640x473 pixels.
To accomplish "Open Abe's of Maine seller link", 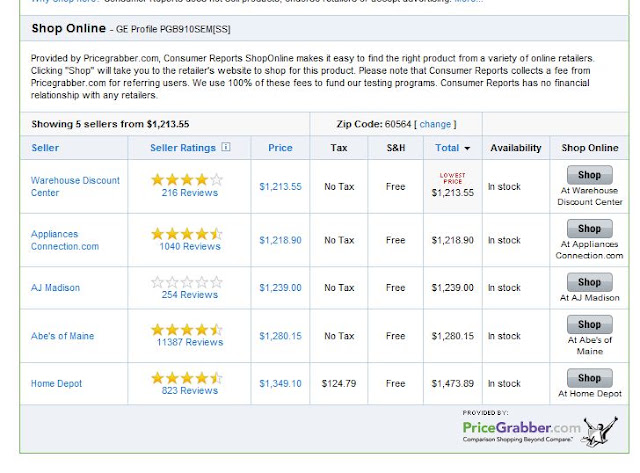I will click(62, 336).
